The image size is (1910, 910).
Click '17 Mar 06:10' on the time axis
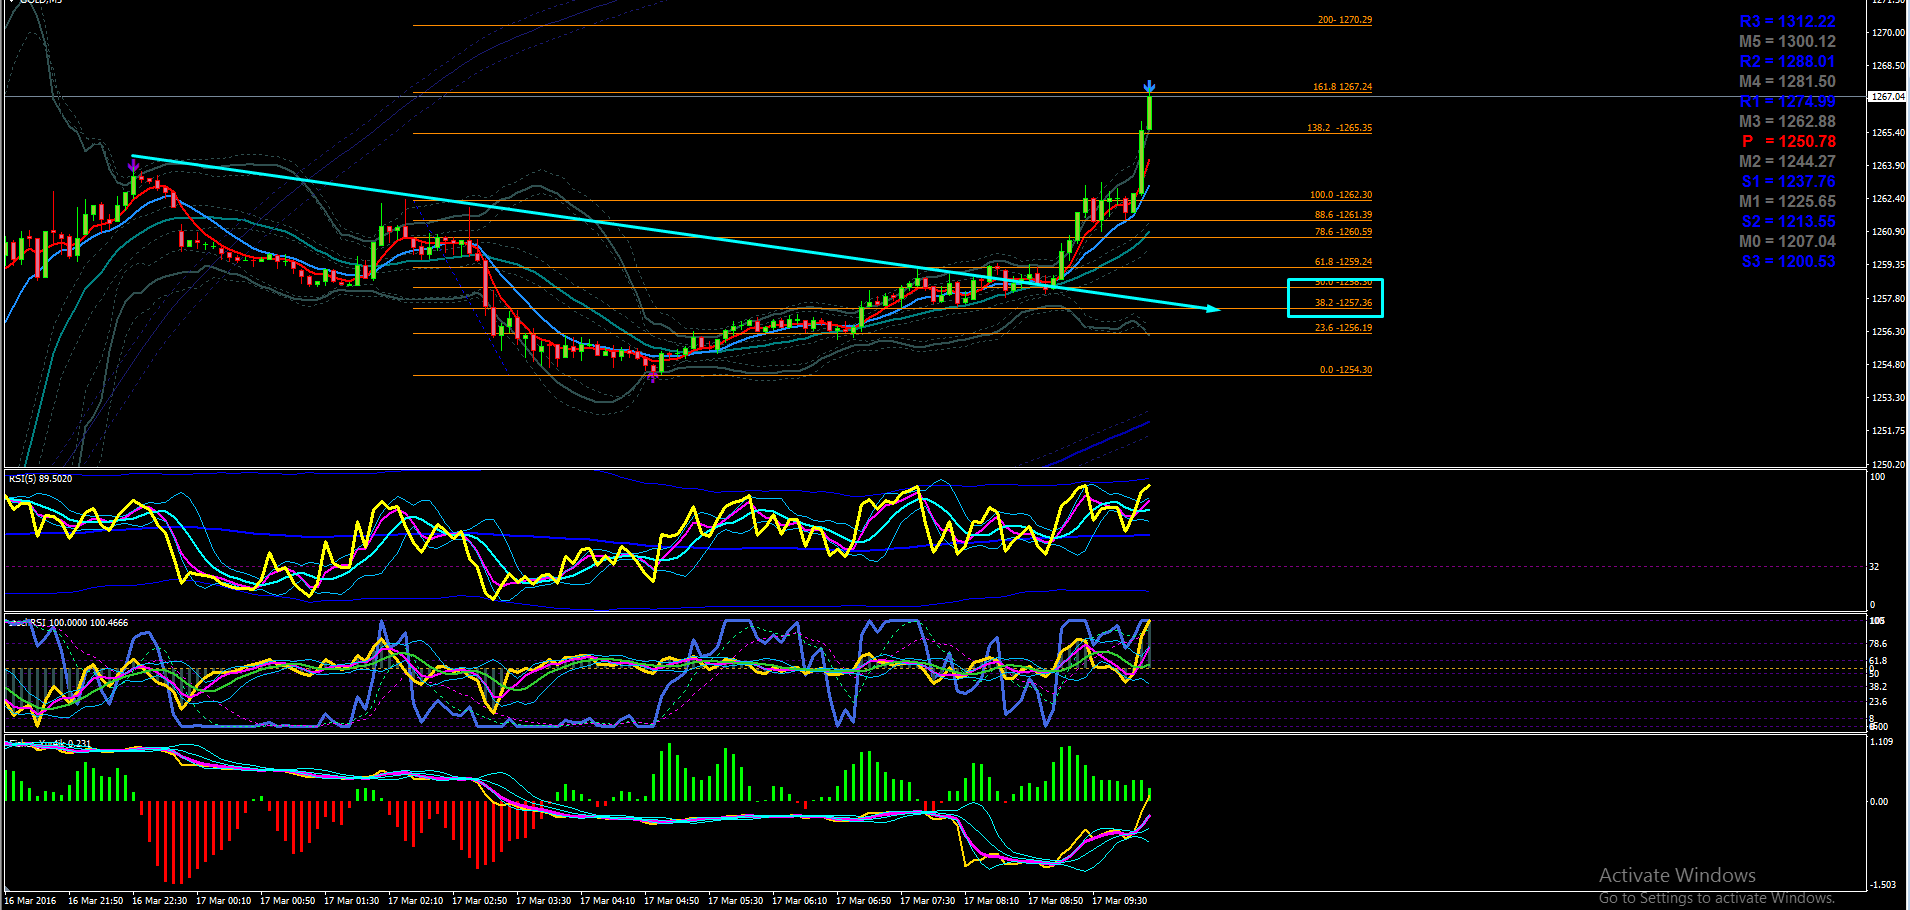point(799,901)
